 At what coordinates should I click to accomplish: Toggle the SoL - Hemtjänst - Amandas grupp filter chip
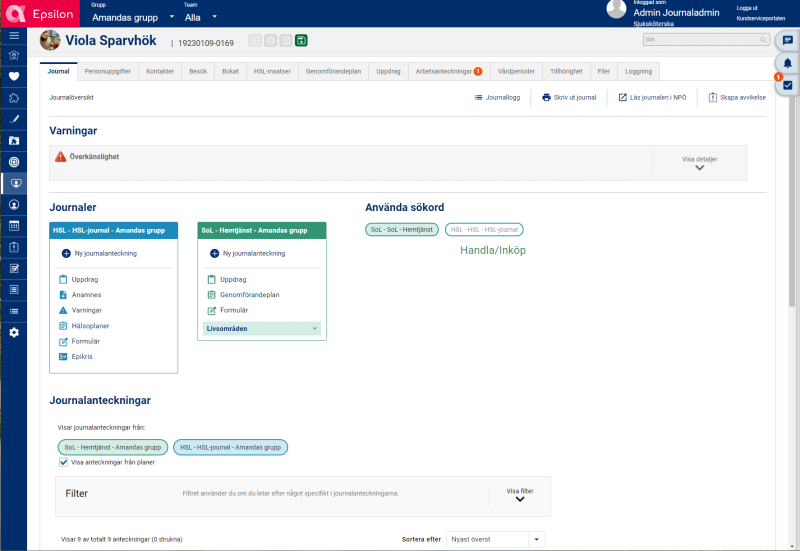click(113, 447)
